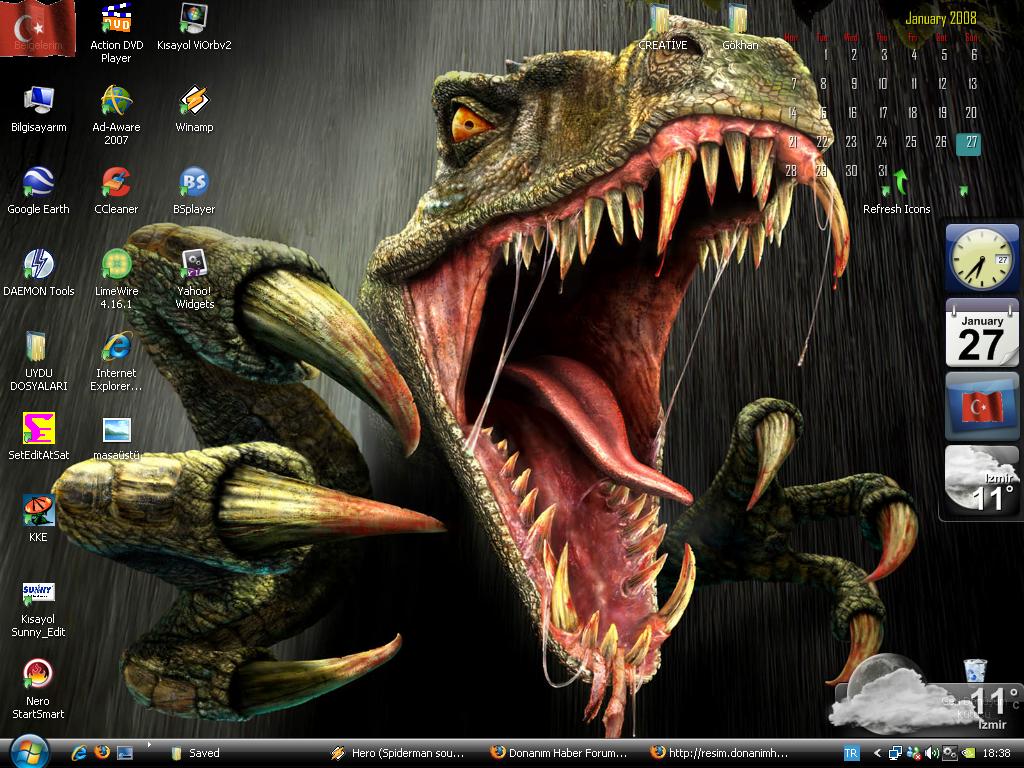1024x768 pixels.
Task: Open the Start orb button
Action: (29, 752)
